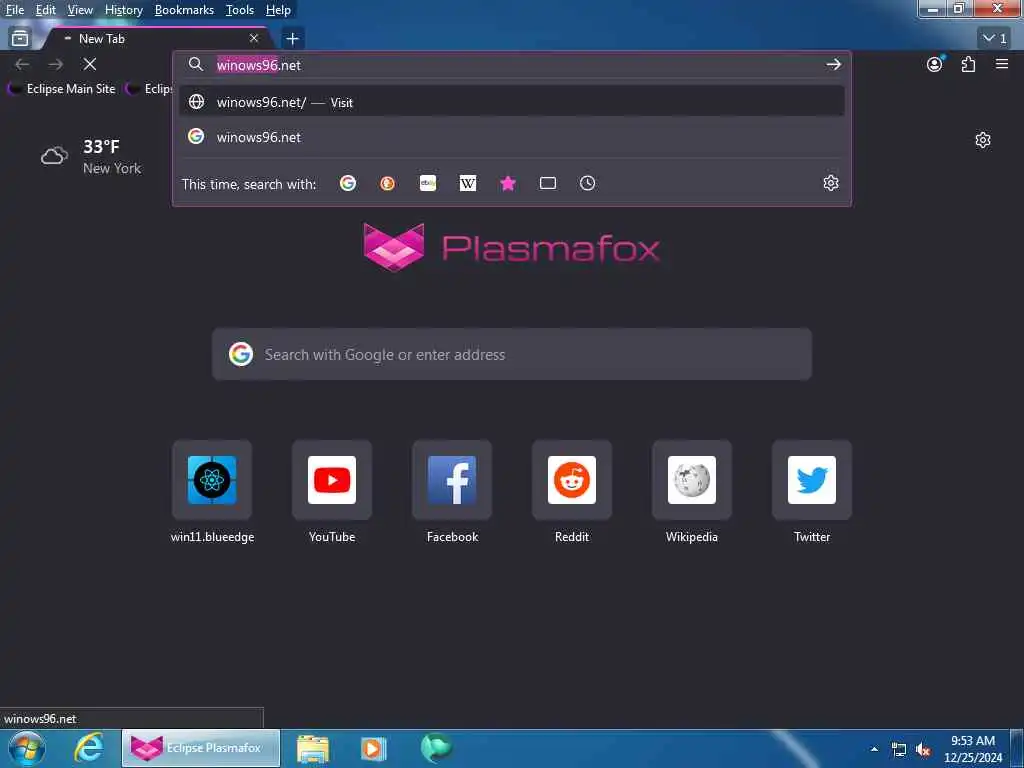Image resolution: width=1024 pixels, height=768 pixels.
Task: Click the address bar containing winows96.net
Action: 511,65
